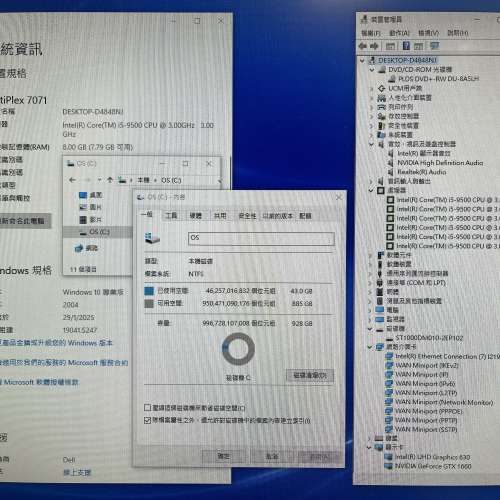Click gray free-space color swatch

pyautogui.click(x=149, y=304)
